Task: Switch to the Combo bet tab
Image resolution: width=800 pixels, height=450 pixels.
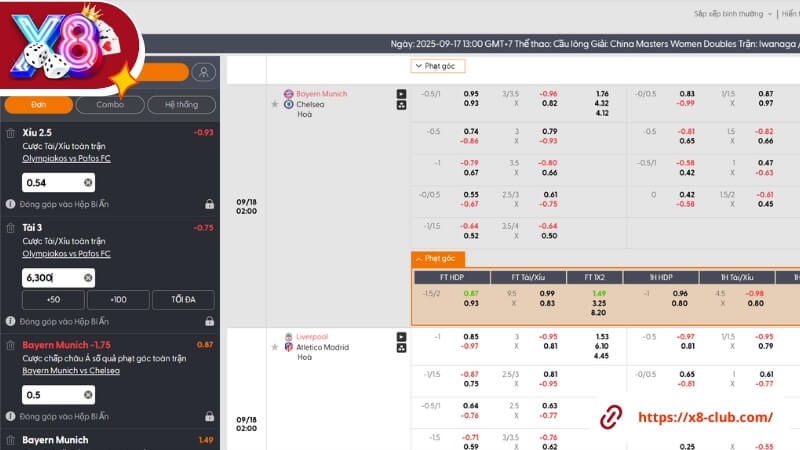Action: pyautogui.click(x=110, y=105)
